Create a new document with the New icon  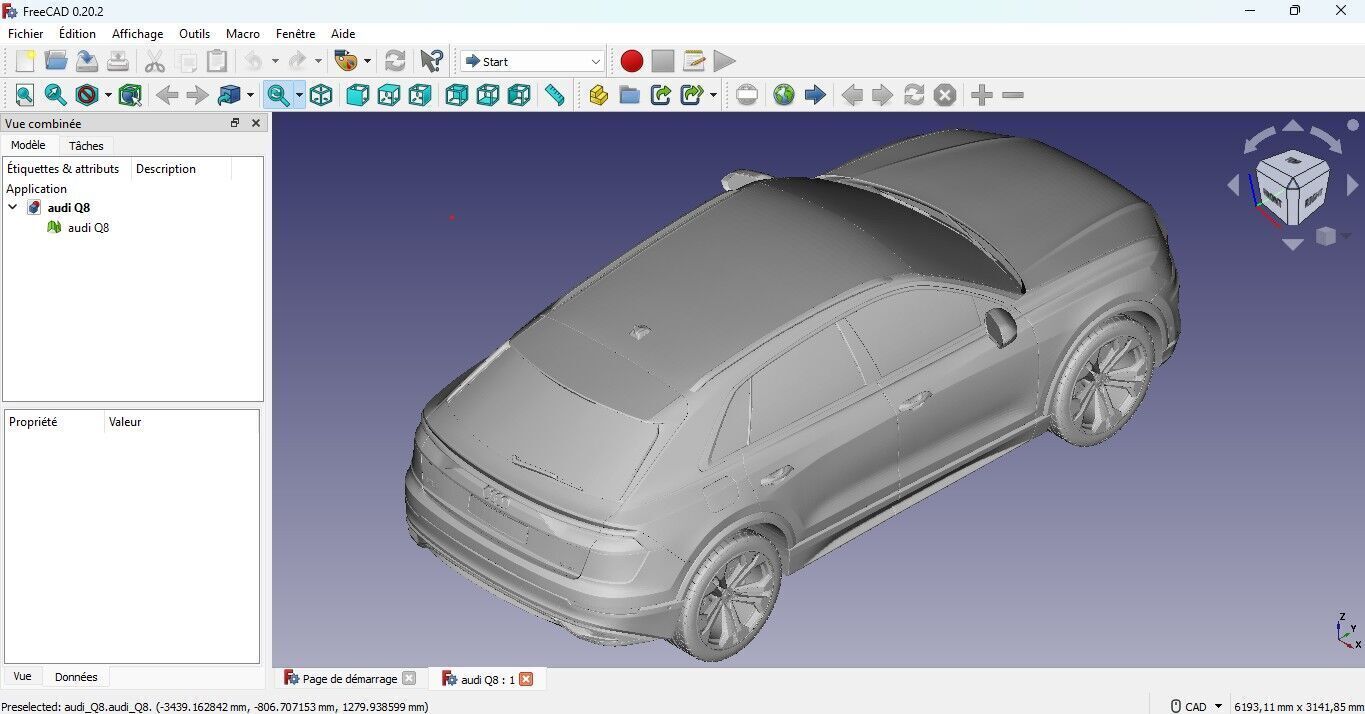point(25,61)
